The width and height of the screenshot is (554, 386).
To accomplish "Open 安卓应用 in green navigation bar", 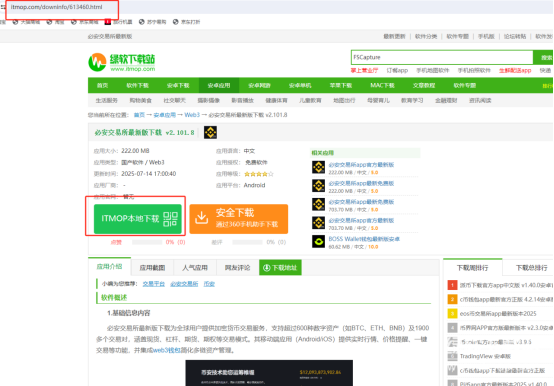I will [219, 85].
